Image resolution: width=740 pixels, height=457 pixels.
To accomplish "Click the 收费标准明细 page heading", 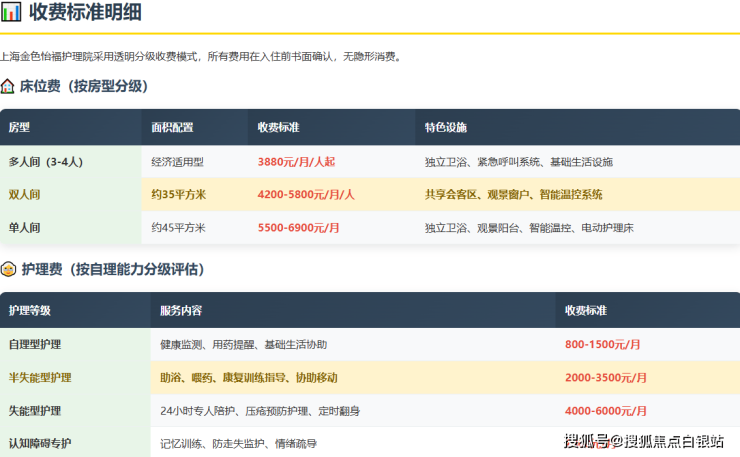I will [85, 14].
